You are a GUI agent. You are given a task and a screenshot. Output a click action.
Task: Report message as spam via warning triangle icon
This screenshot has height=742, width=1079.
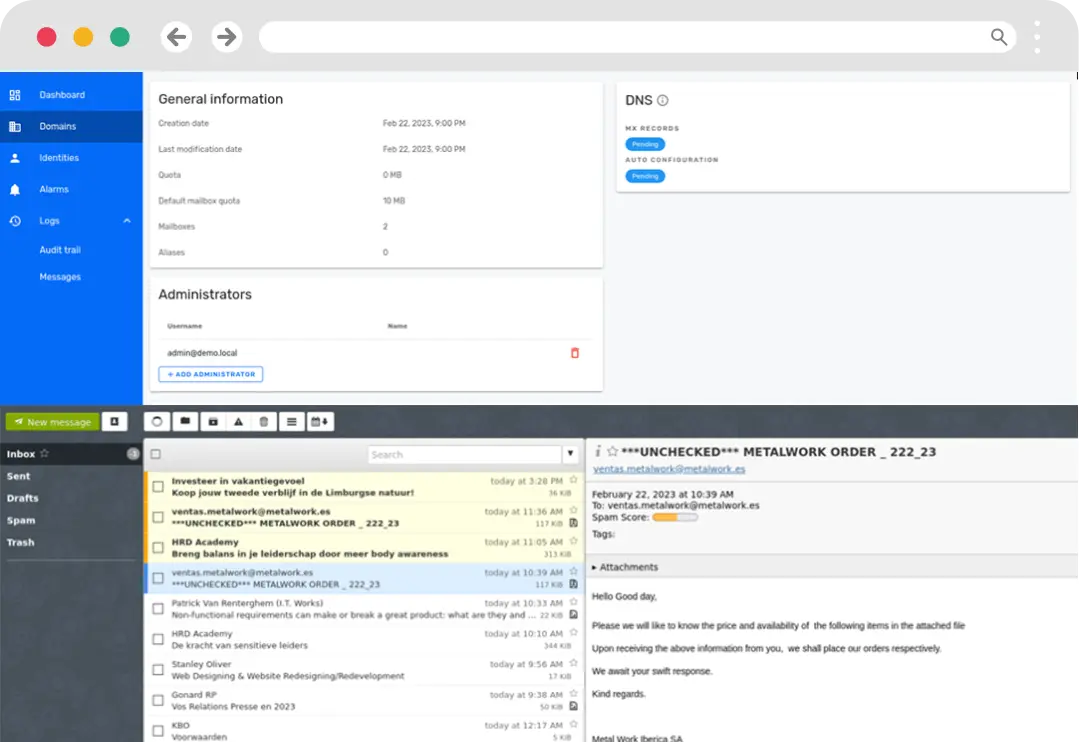coord(237,421)
